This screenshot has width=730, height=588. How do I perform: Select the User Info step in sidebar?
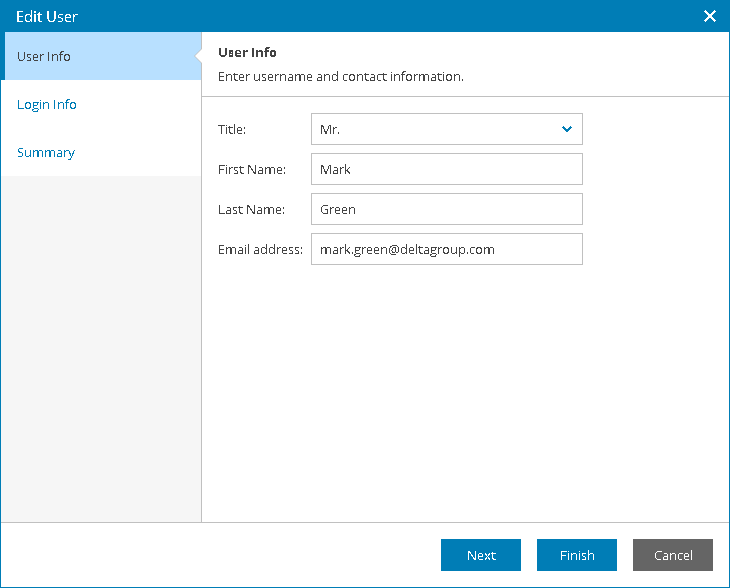pos(101,56)
